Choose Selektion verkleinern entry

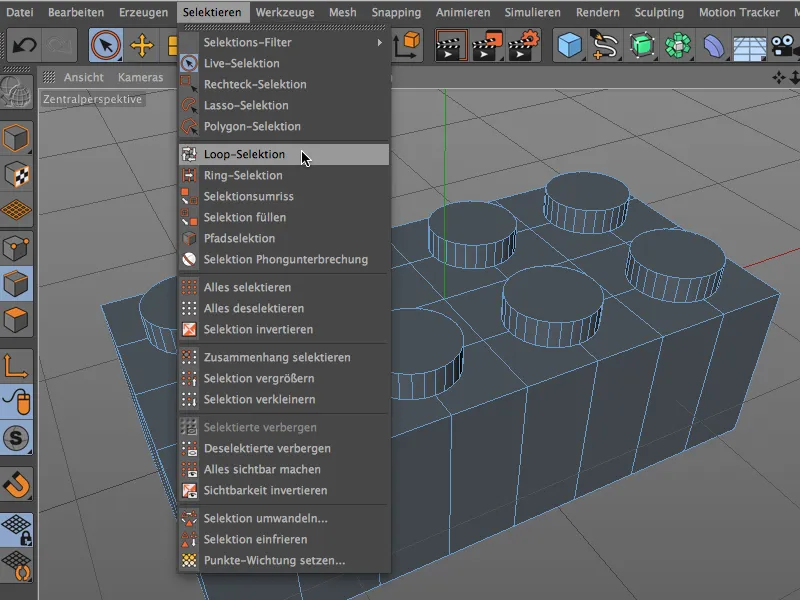pos(284,399)
